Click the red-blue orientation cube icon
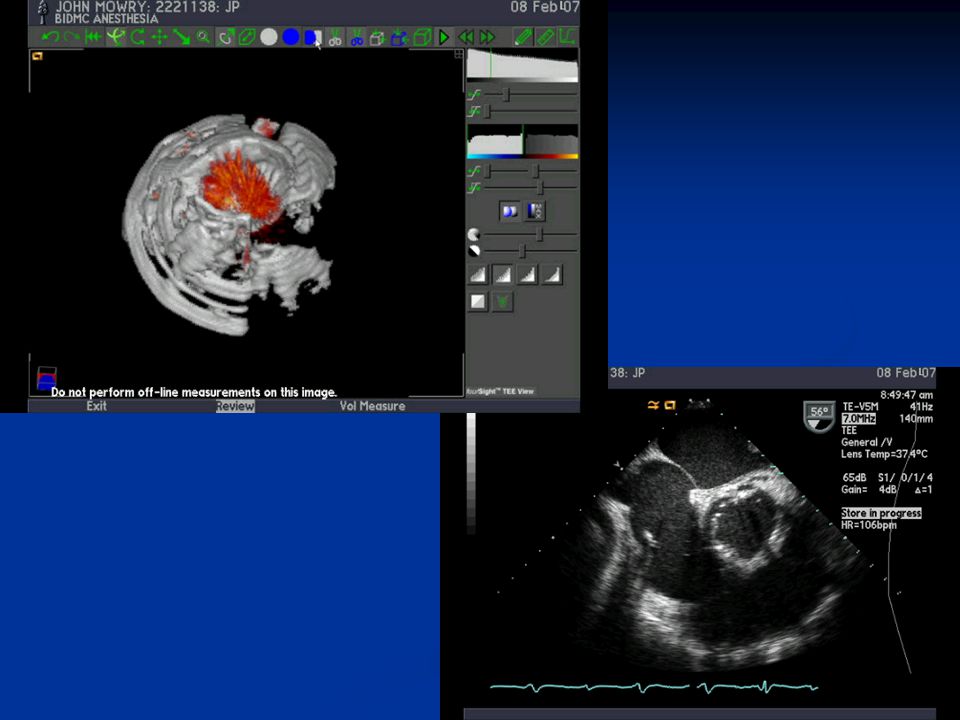 (47, 379)
